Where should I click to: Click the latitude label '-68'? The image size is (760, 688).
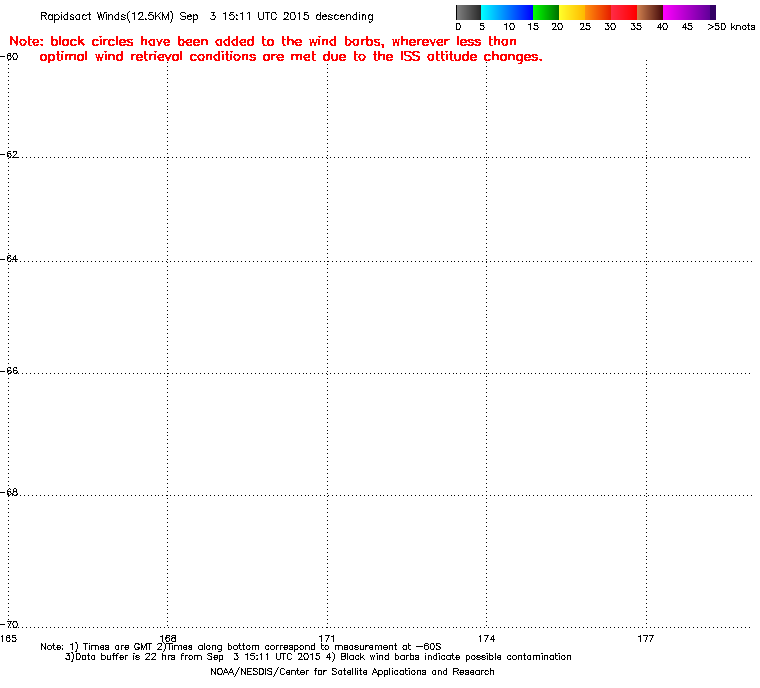point(9,493)
